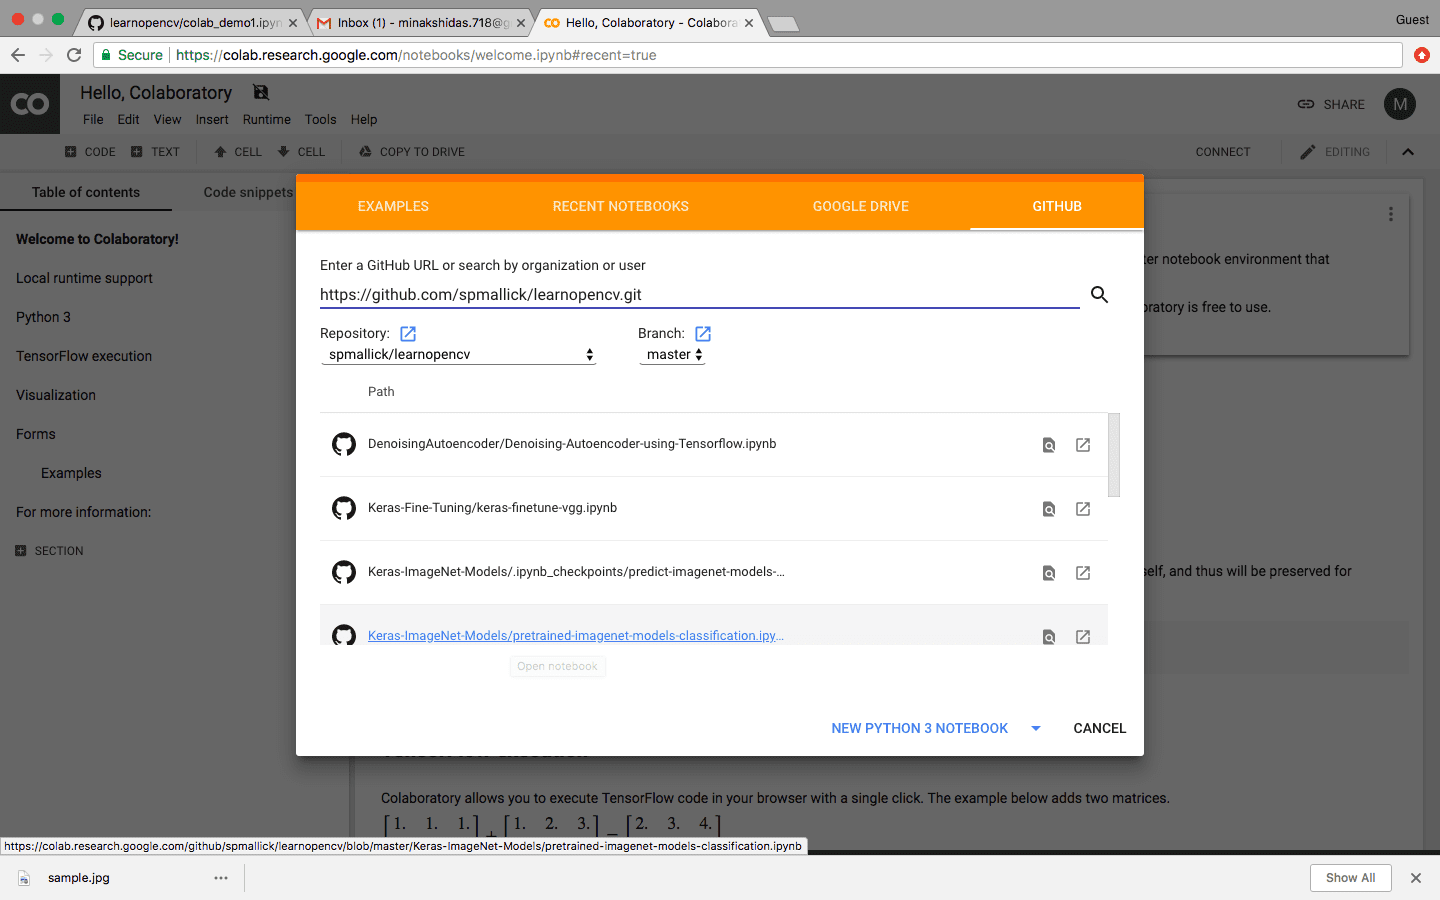Go to Local runtime support in contents
Image resolution: width=1440 pixels, height=900 pixels.
point(84,278)
